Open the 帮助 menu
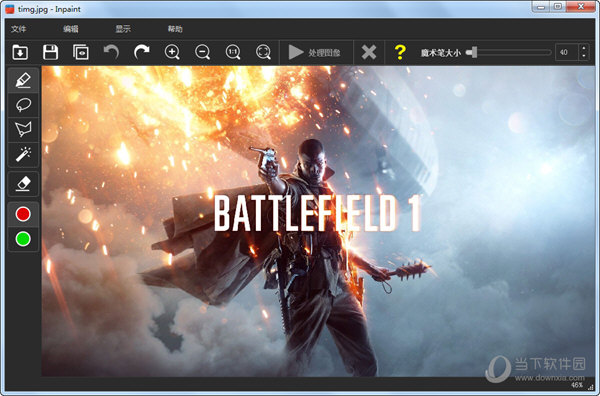Screen dimensions: 600x396 coord(175,29)
